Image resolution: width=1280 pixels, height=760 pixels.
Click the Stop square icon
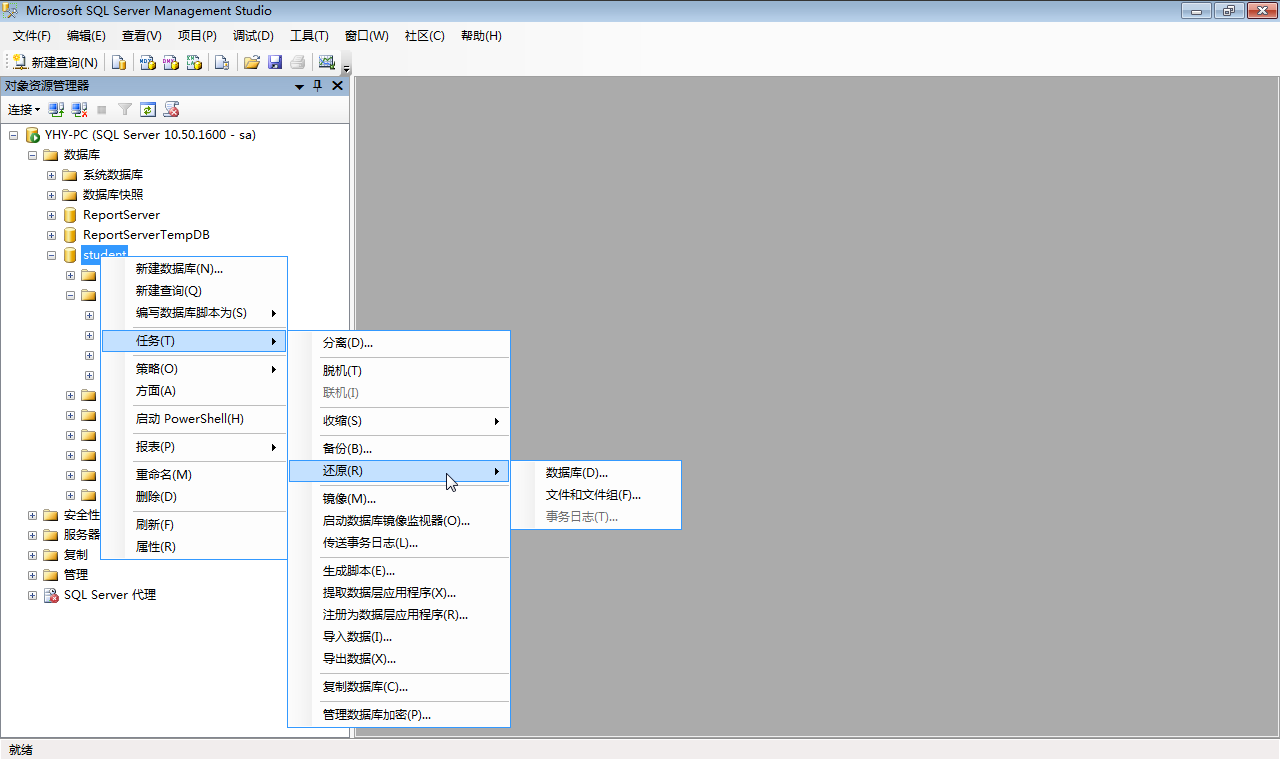point(102,109)
